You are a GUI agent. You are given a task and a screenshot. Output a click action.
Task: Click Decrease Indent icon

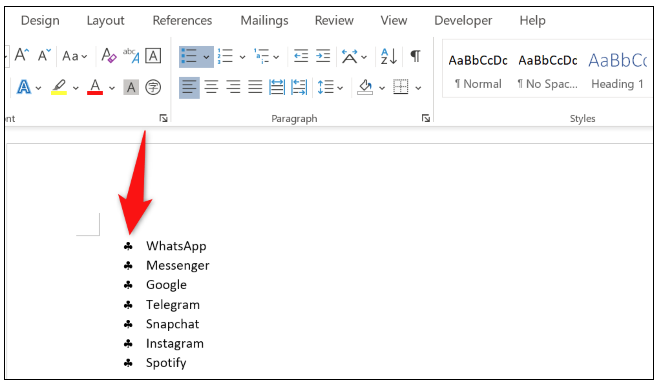[301, 56]
